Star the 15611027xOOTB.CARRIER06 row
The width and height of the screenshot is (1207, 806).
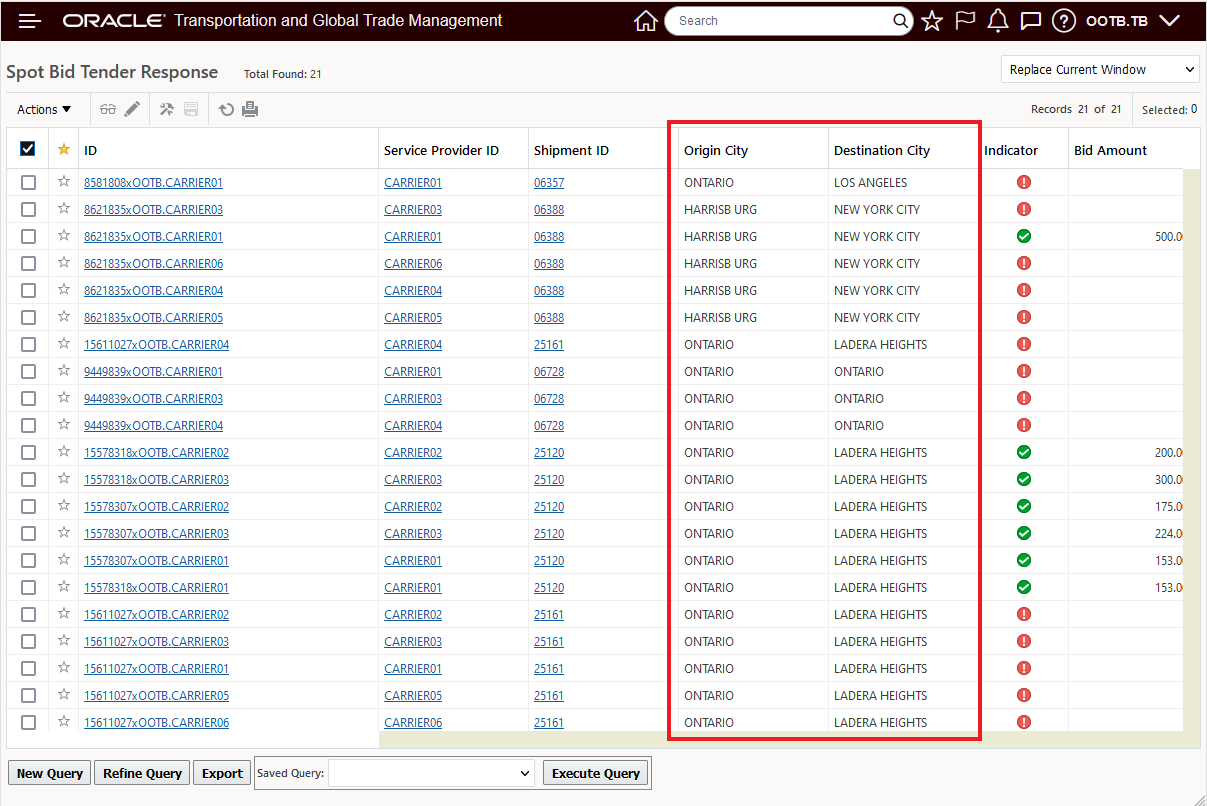point(64,721)
